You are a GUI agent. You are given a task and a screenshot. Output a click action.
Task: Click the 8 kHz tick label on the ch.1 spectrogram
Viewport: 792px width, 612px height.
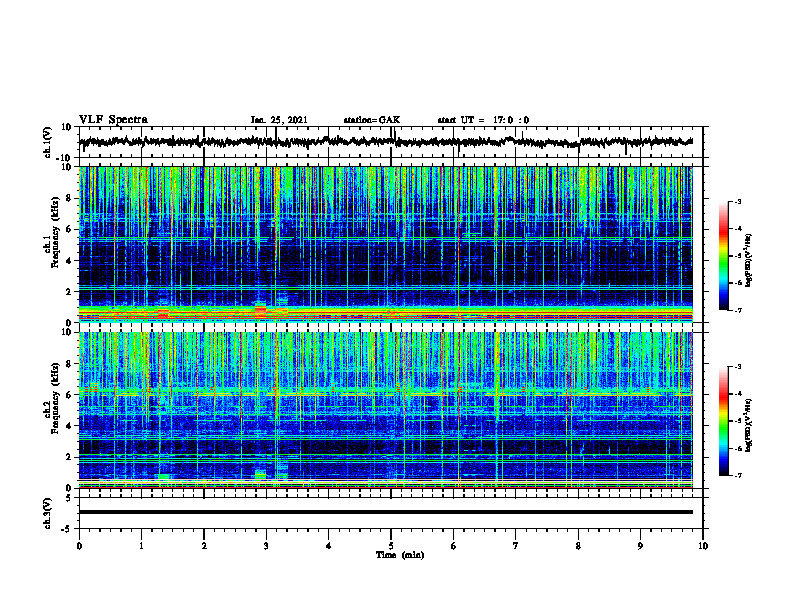(69, 198)
